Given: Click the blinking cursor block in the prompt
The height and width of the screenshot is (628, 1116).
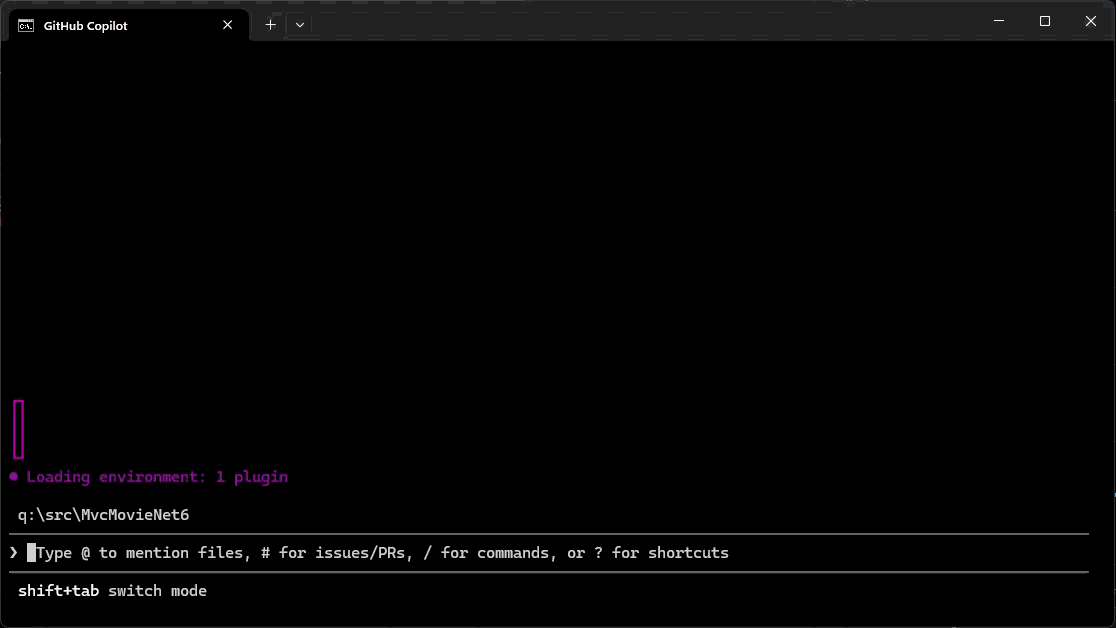Looking at the screenshot, I should pyautogui.click(x=31, y=552).
